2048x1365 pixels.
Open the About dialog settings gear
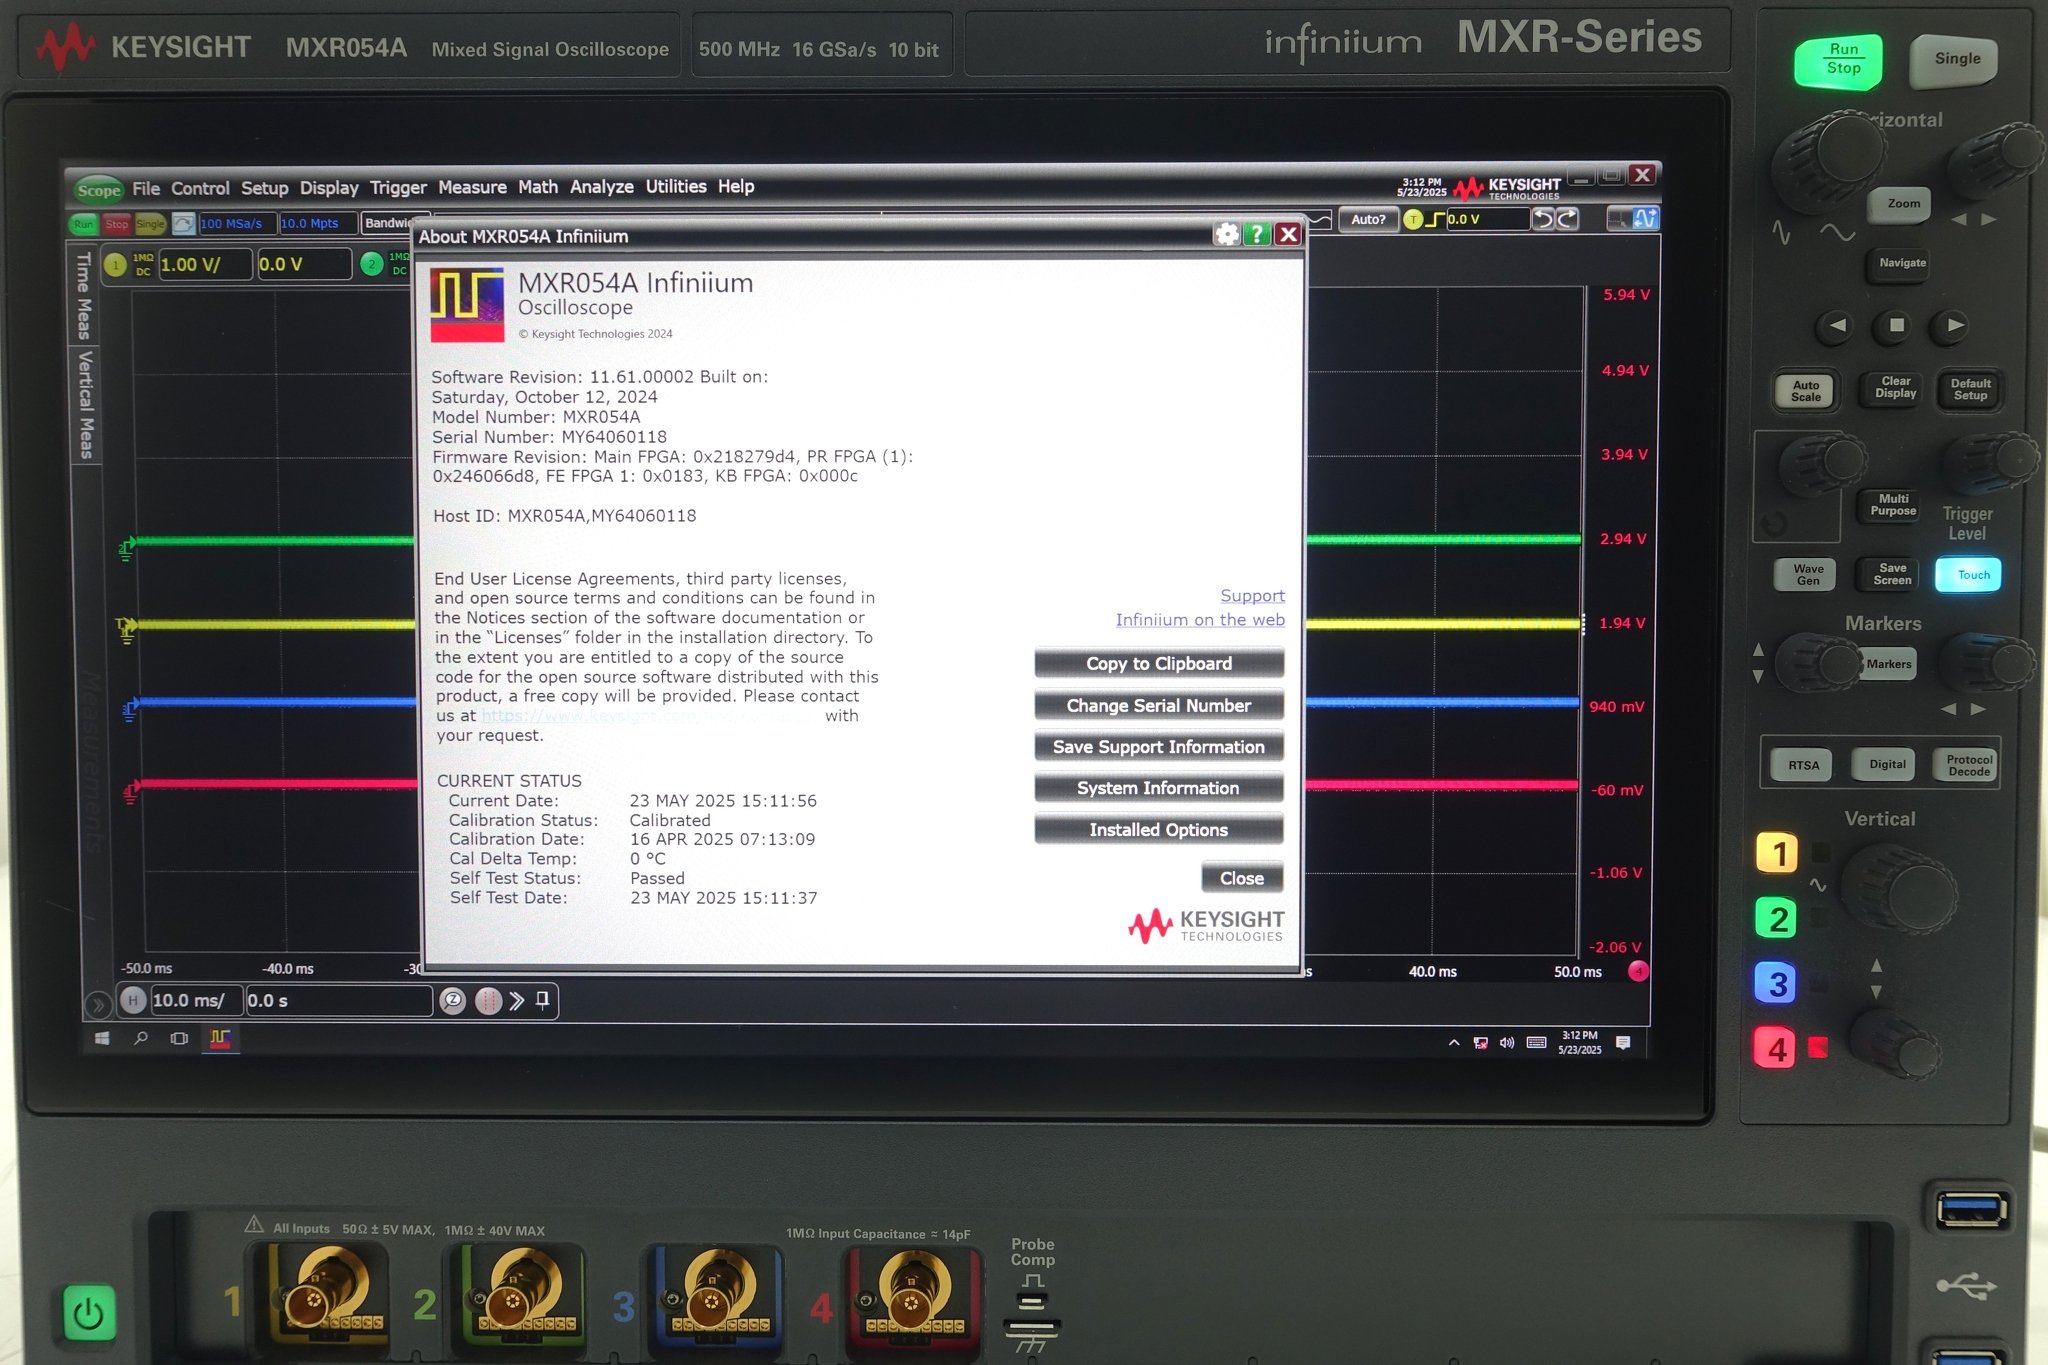(1226, 234)
